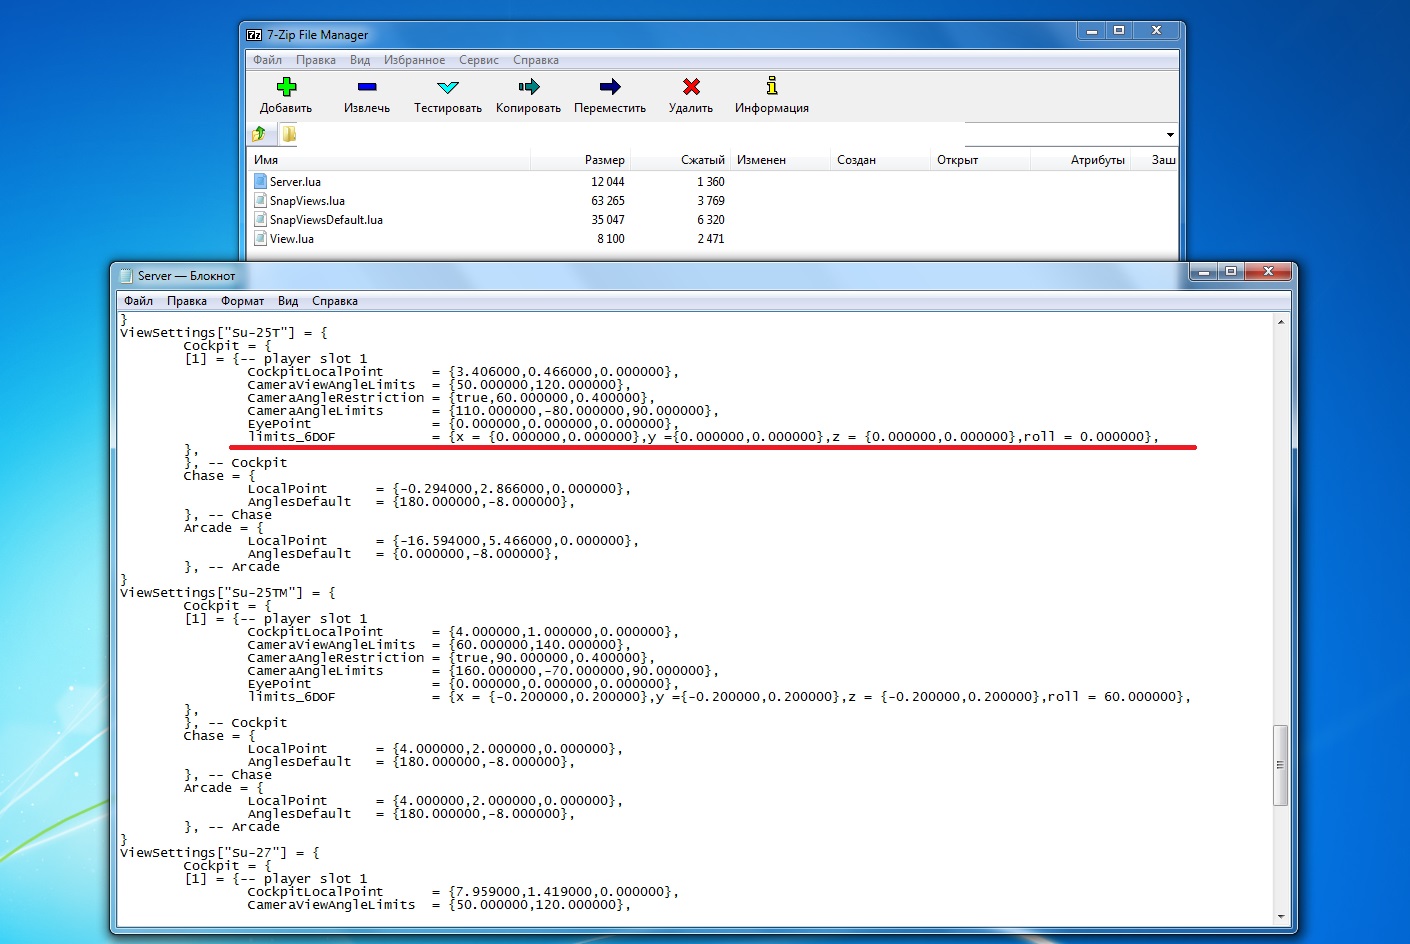This screenshot has height=944, width=1410.
Task: Click the limits_6DOF line with roll = 60.000000
Action: click(x=719, y=697)
